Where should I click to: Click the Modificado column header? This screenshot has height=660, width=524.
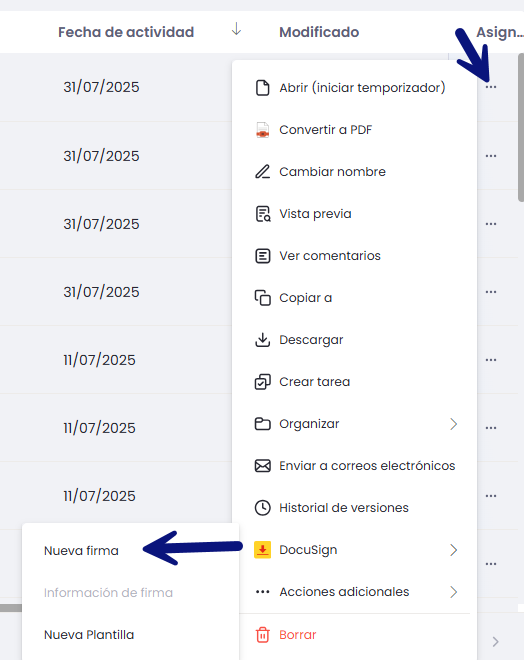319,32
